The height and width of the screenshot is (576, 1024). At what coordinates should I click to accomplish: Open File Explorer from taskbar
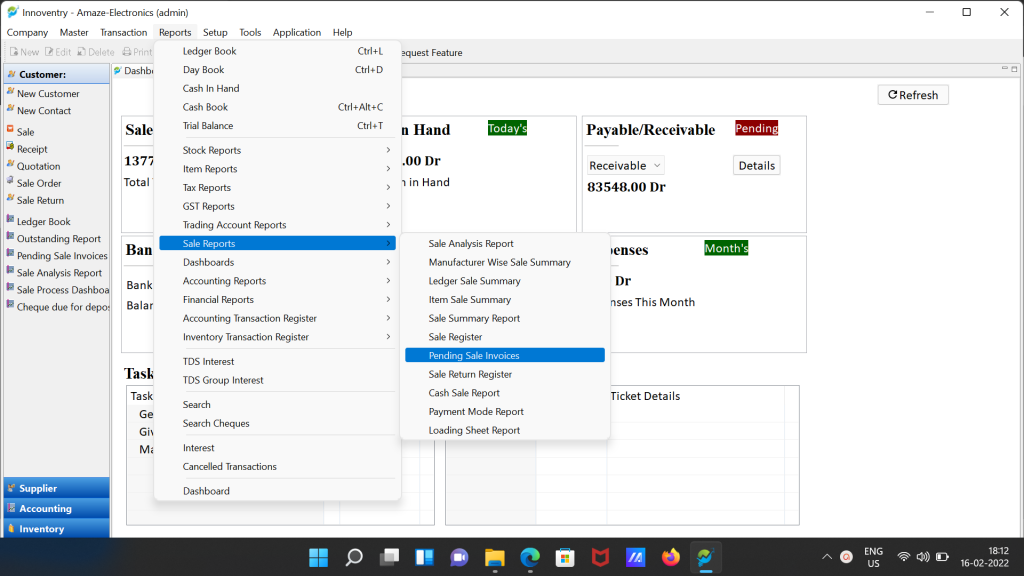pos(495,557)
